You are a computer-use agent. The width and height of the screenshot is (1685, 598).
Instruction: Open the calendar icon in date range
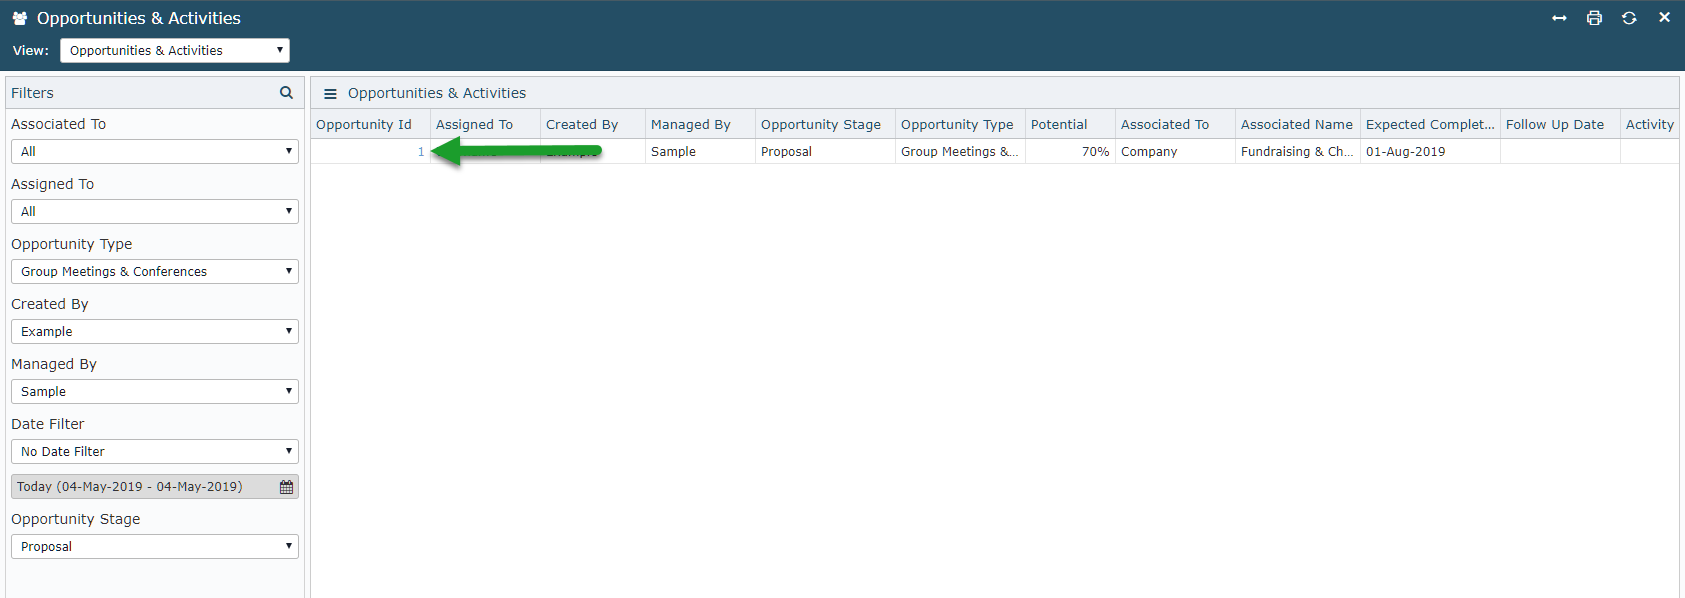pyautogui.click(x=286, y=487)
